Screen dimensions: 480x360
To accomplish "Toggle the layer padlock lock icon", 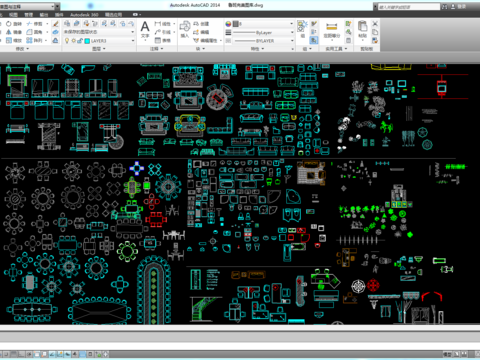I will [x=80, y=41].
